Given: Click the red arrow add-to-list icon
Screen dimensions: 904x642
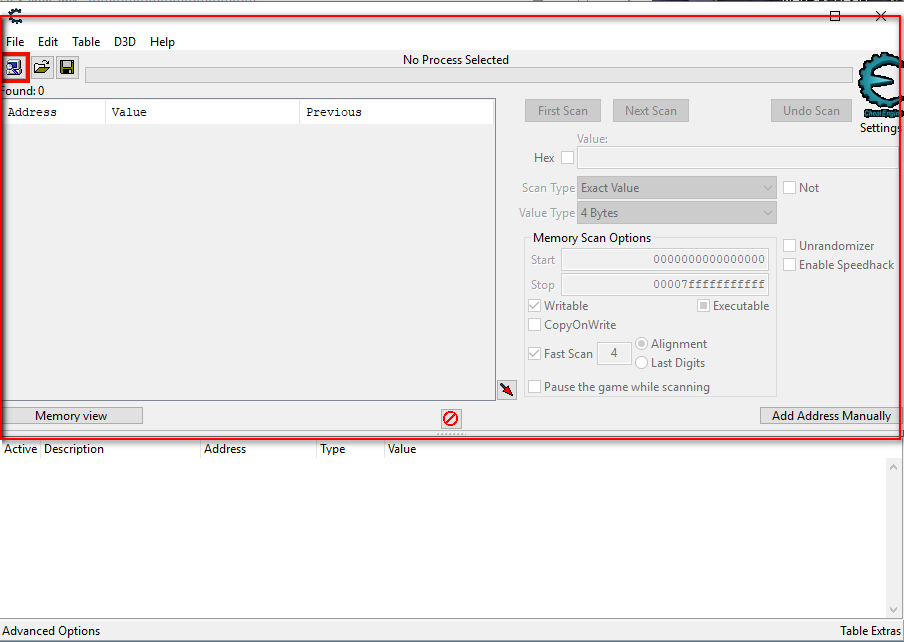Looking at the screenshot, I should click(x=507, y=389).
